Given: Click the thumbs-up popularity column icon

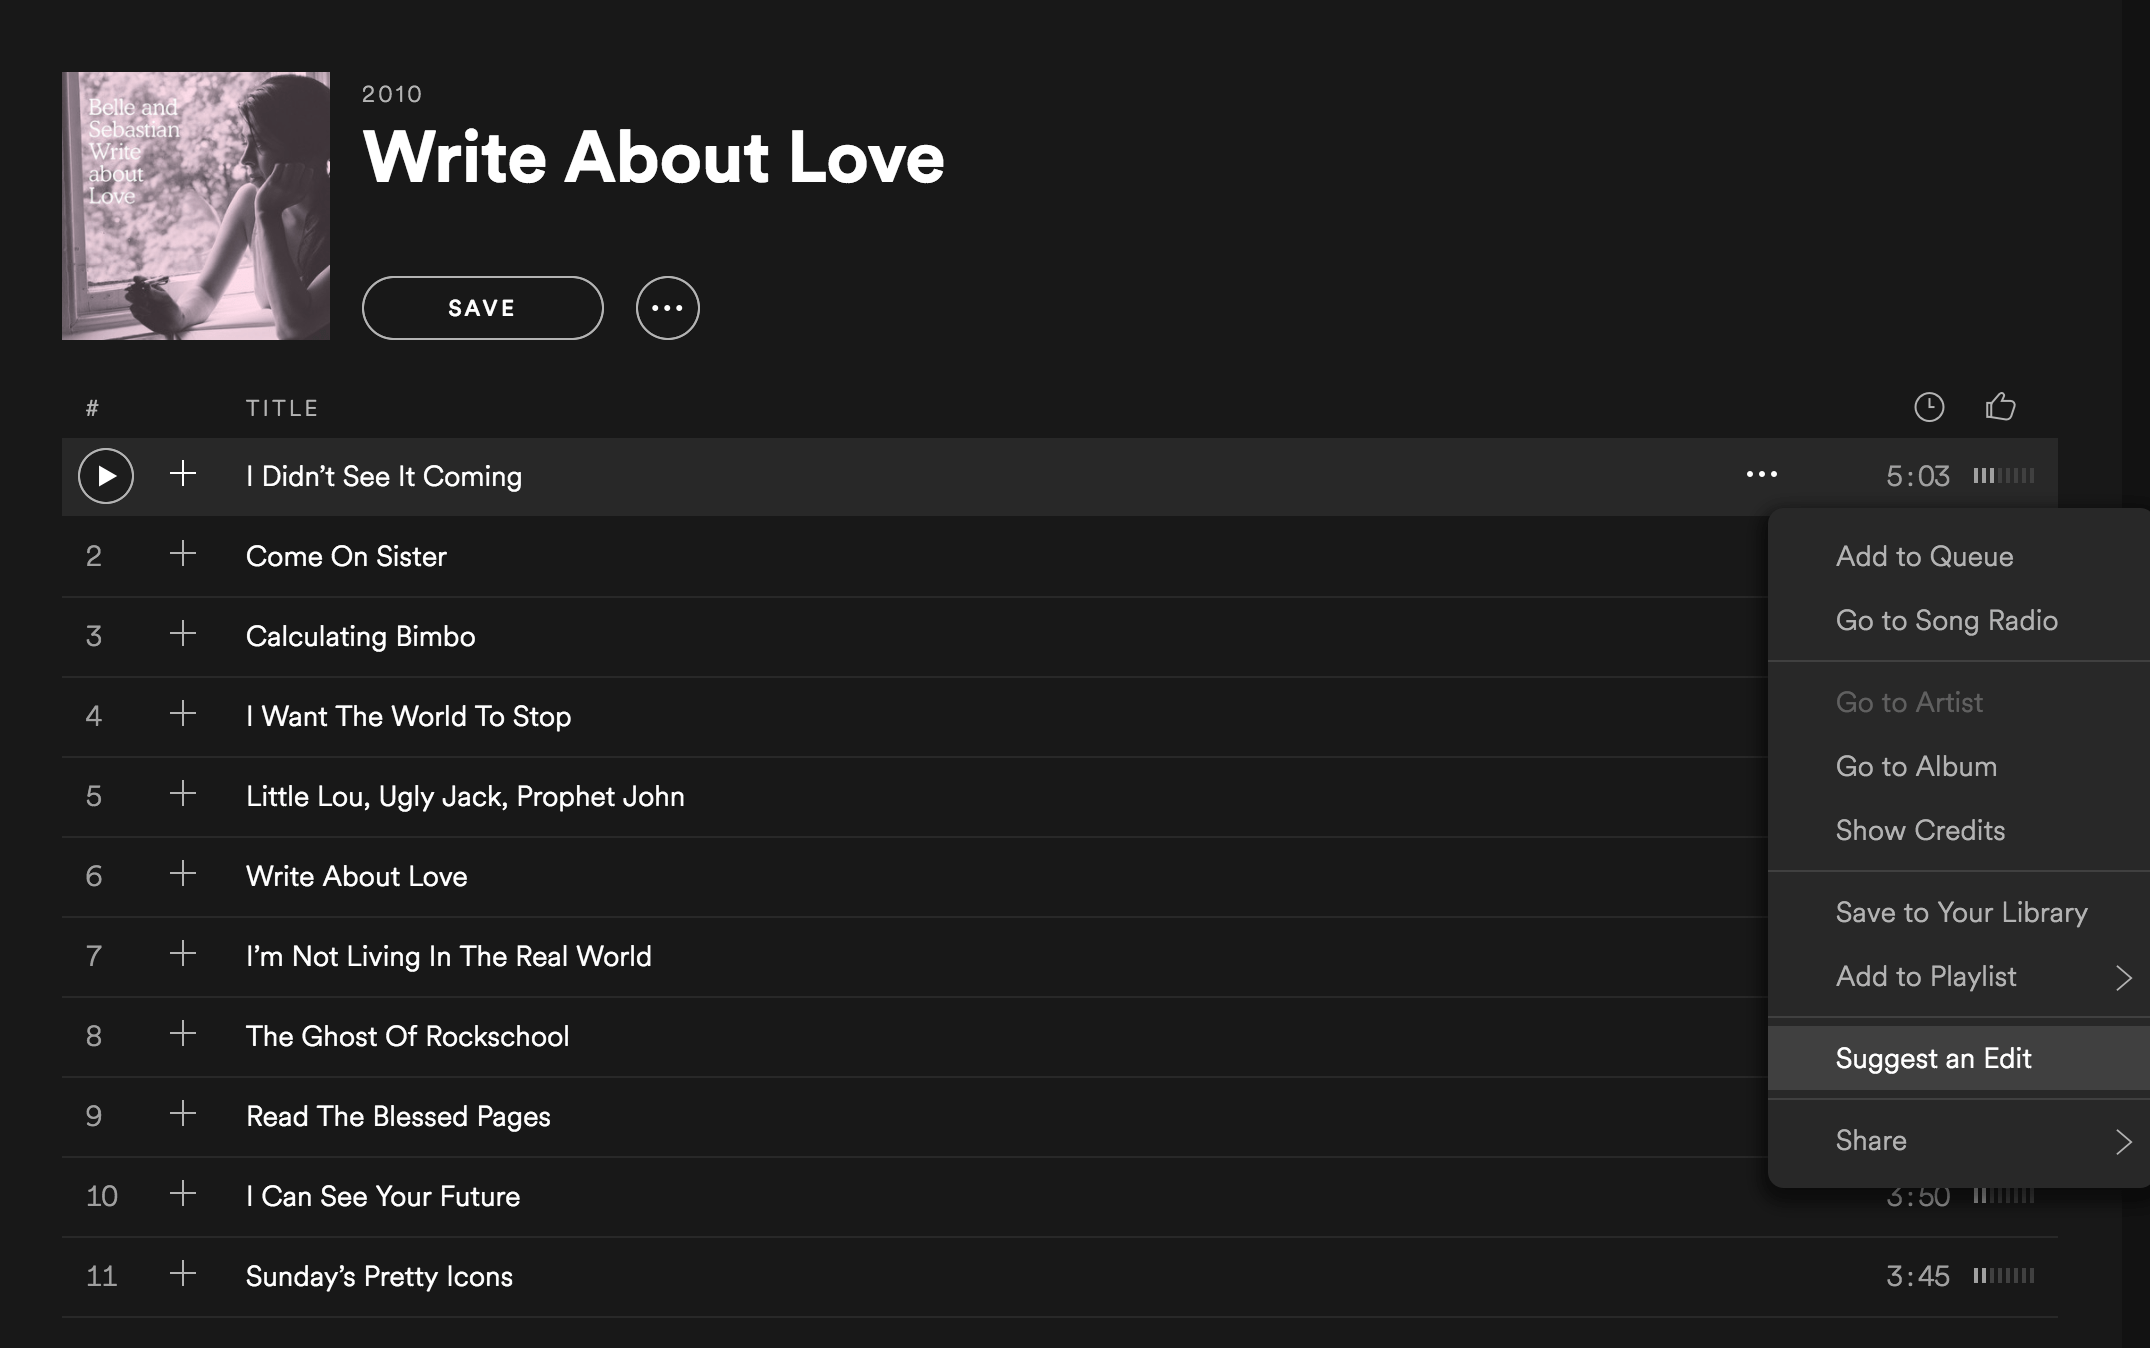Looking at the screenshot, I should click(2000, 406).
